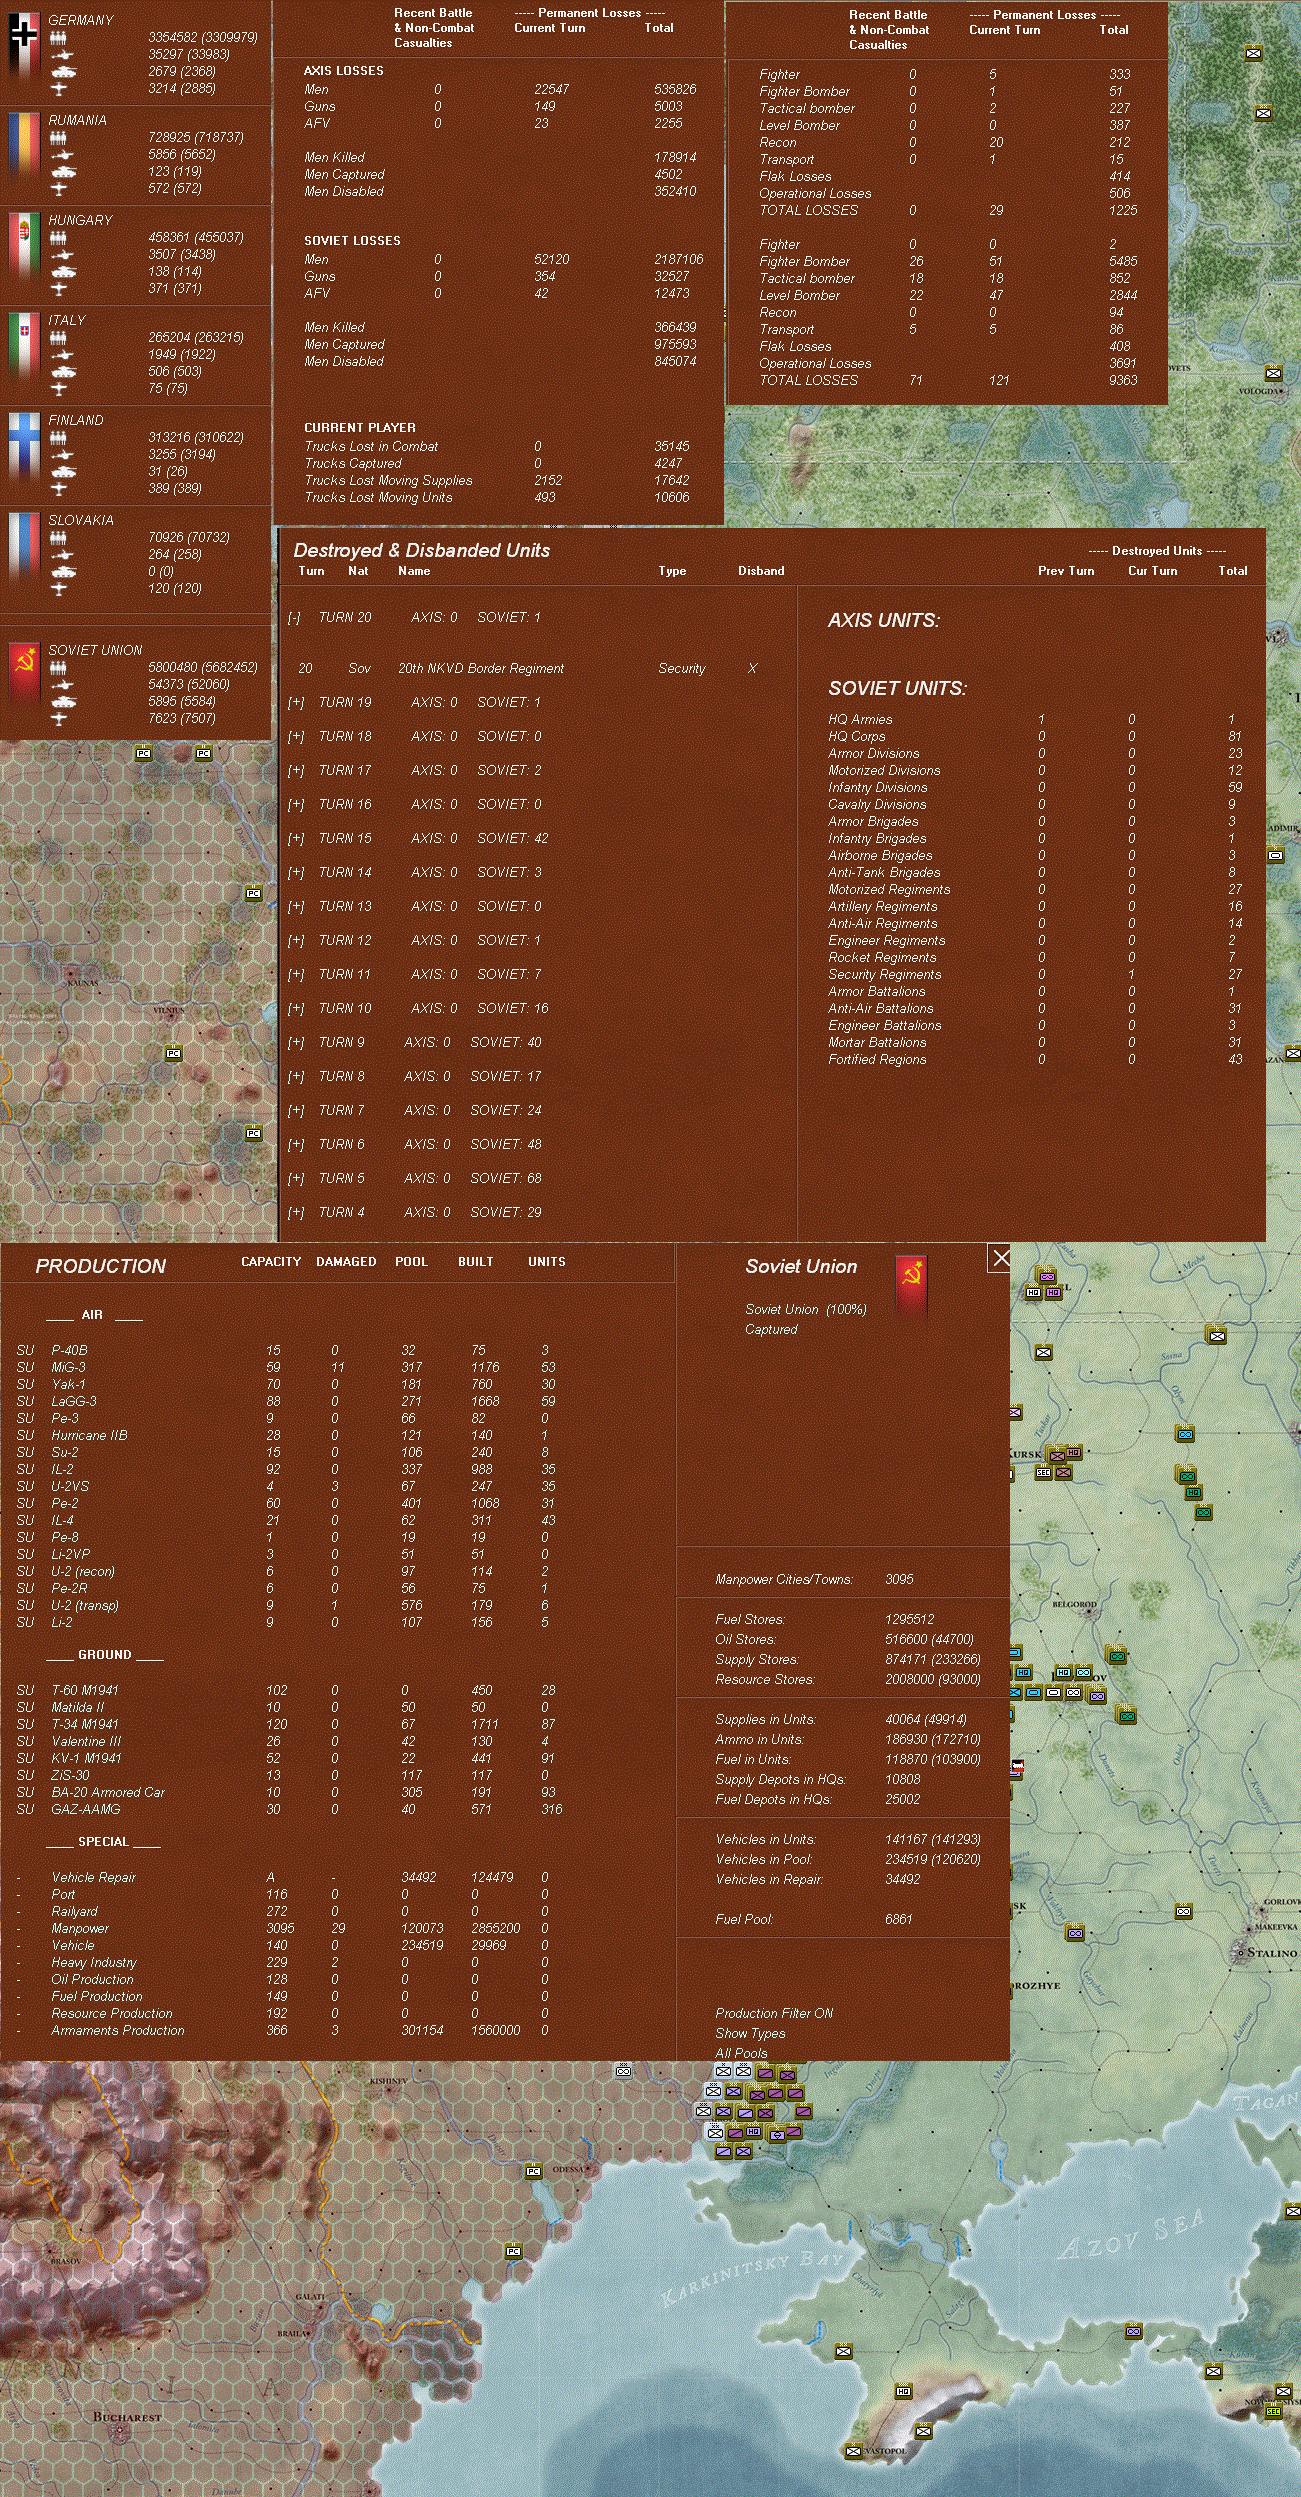Click Rumania's aircraft icon
Image resolution: width=1301 pixels, height=2497 pixels.
(59, 189)
